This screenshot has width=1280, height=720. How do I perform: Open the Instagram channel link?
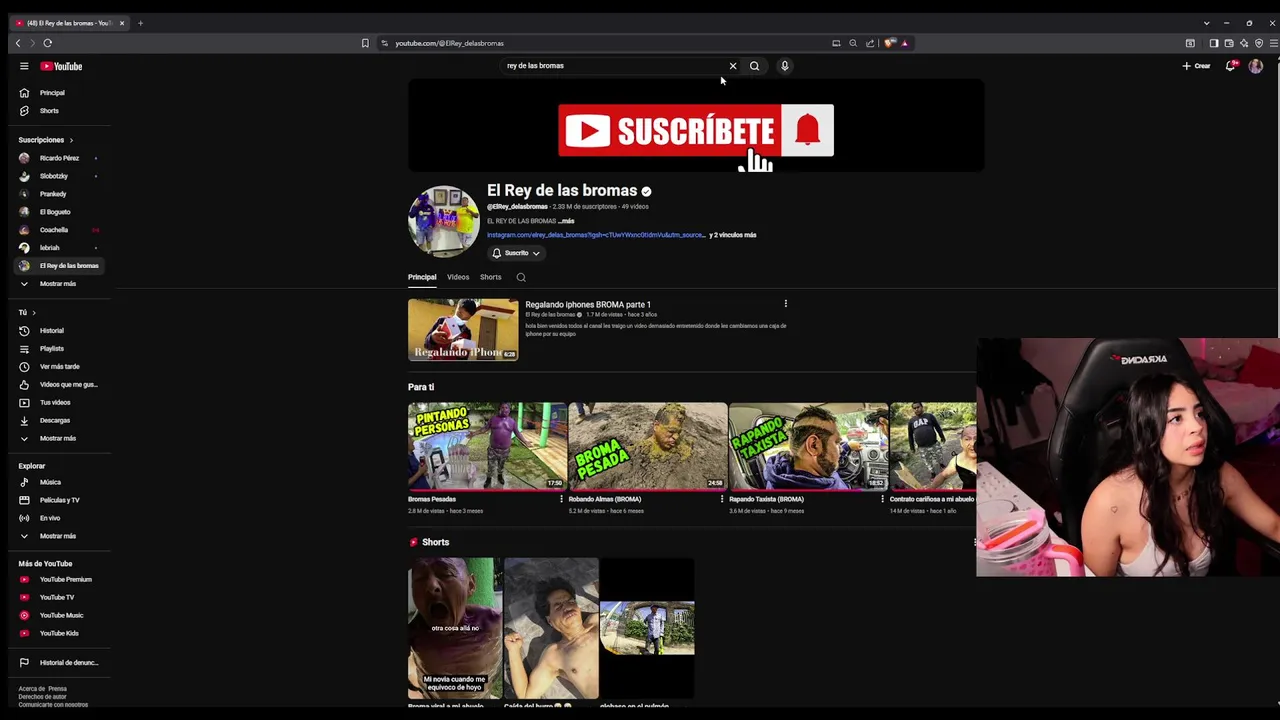(596, 235)
